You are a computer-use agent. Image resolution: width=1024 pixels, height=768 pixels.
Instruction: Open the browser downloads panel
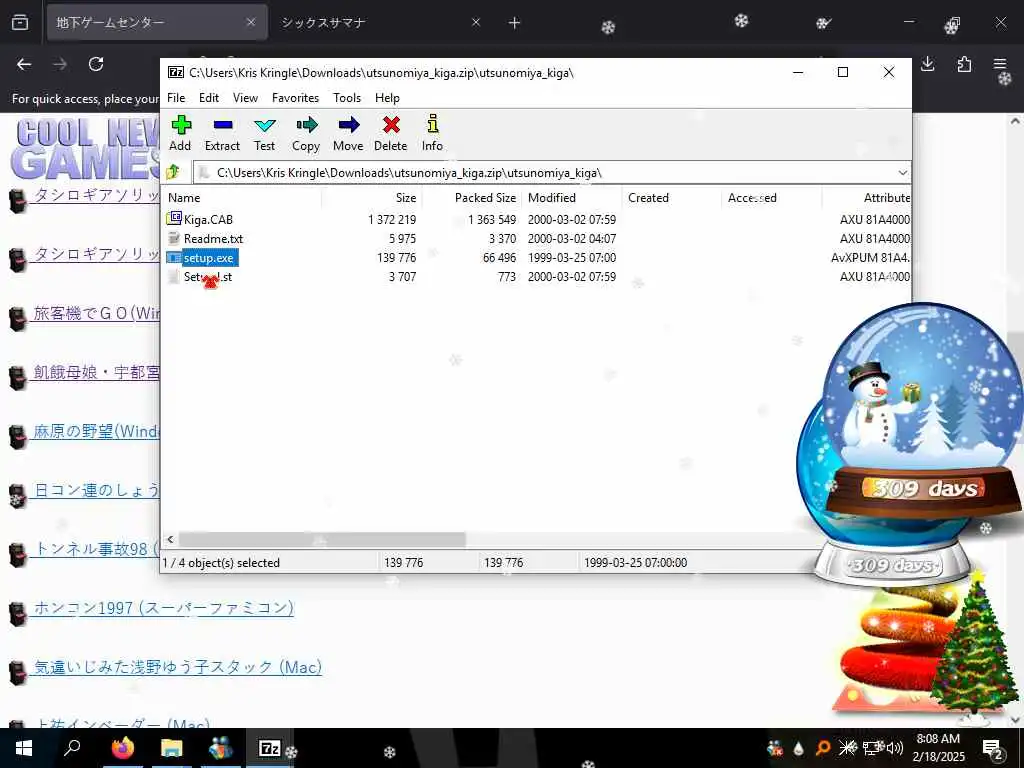click(927, 64)
